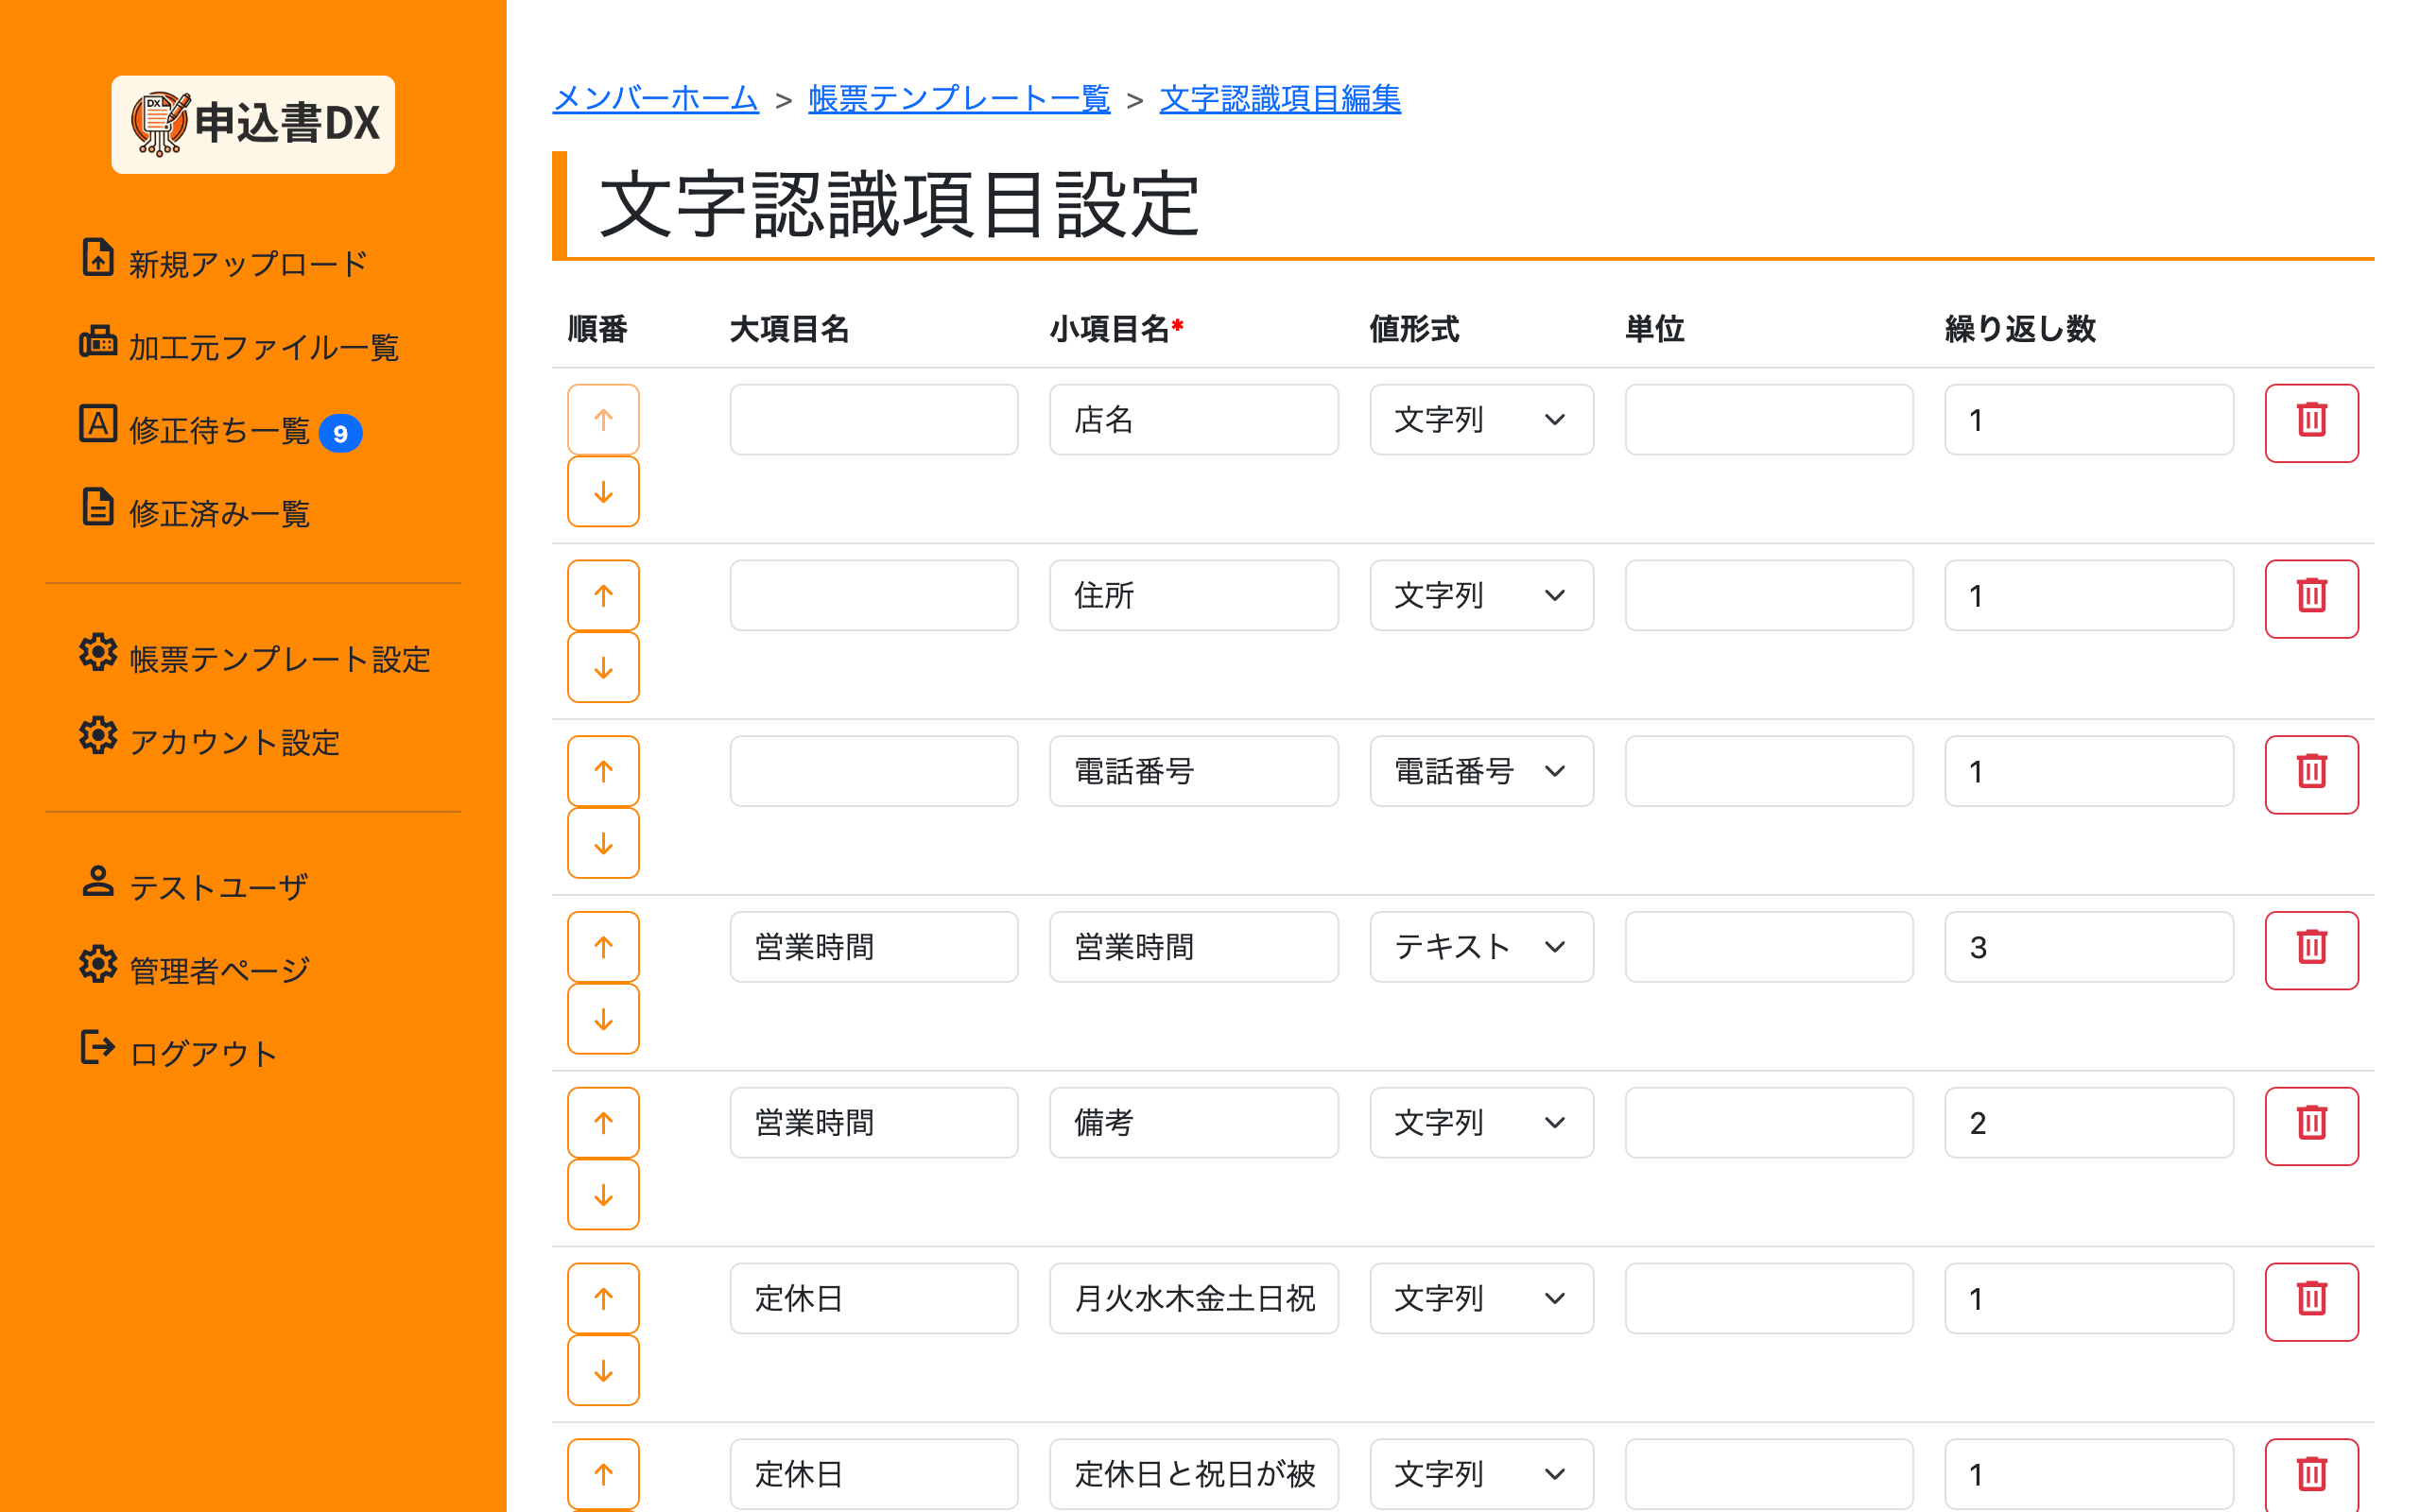Move the 備考 row down
Image resolution: width=2420 pixels, height=1512 pixels.
603,1194
